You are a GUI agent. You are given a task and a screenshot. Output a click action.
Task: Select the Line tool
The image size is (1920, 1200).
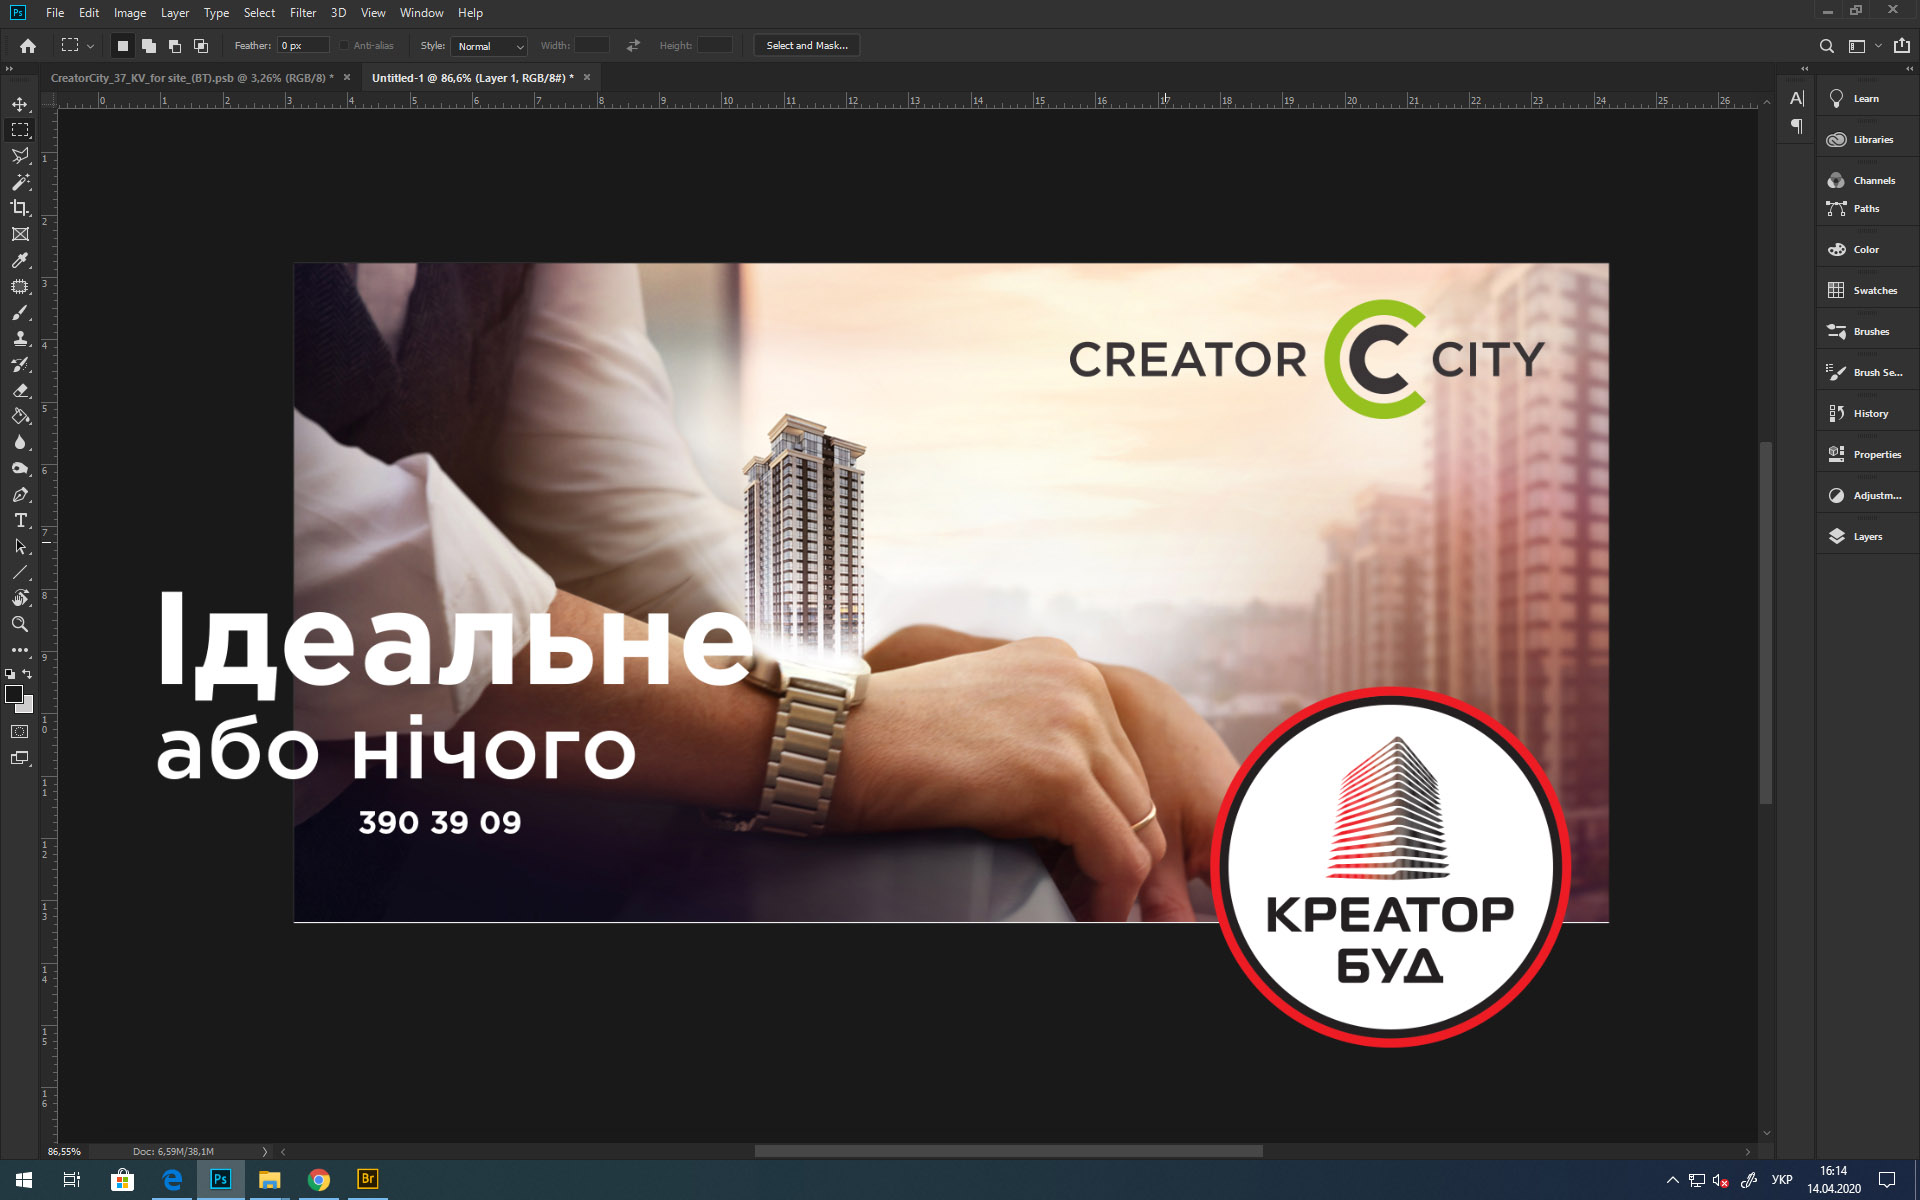pos(20,573)
